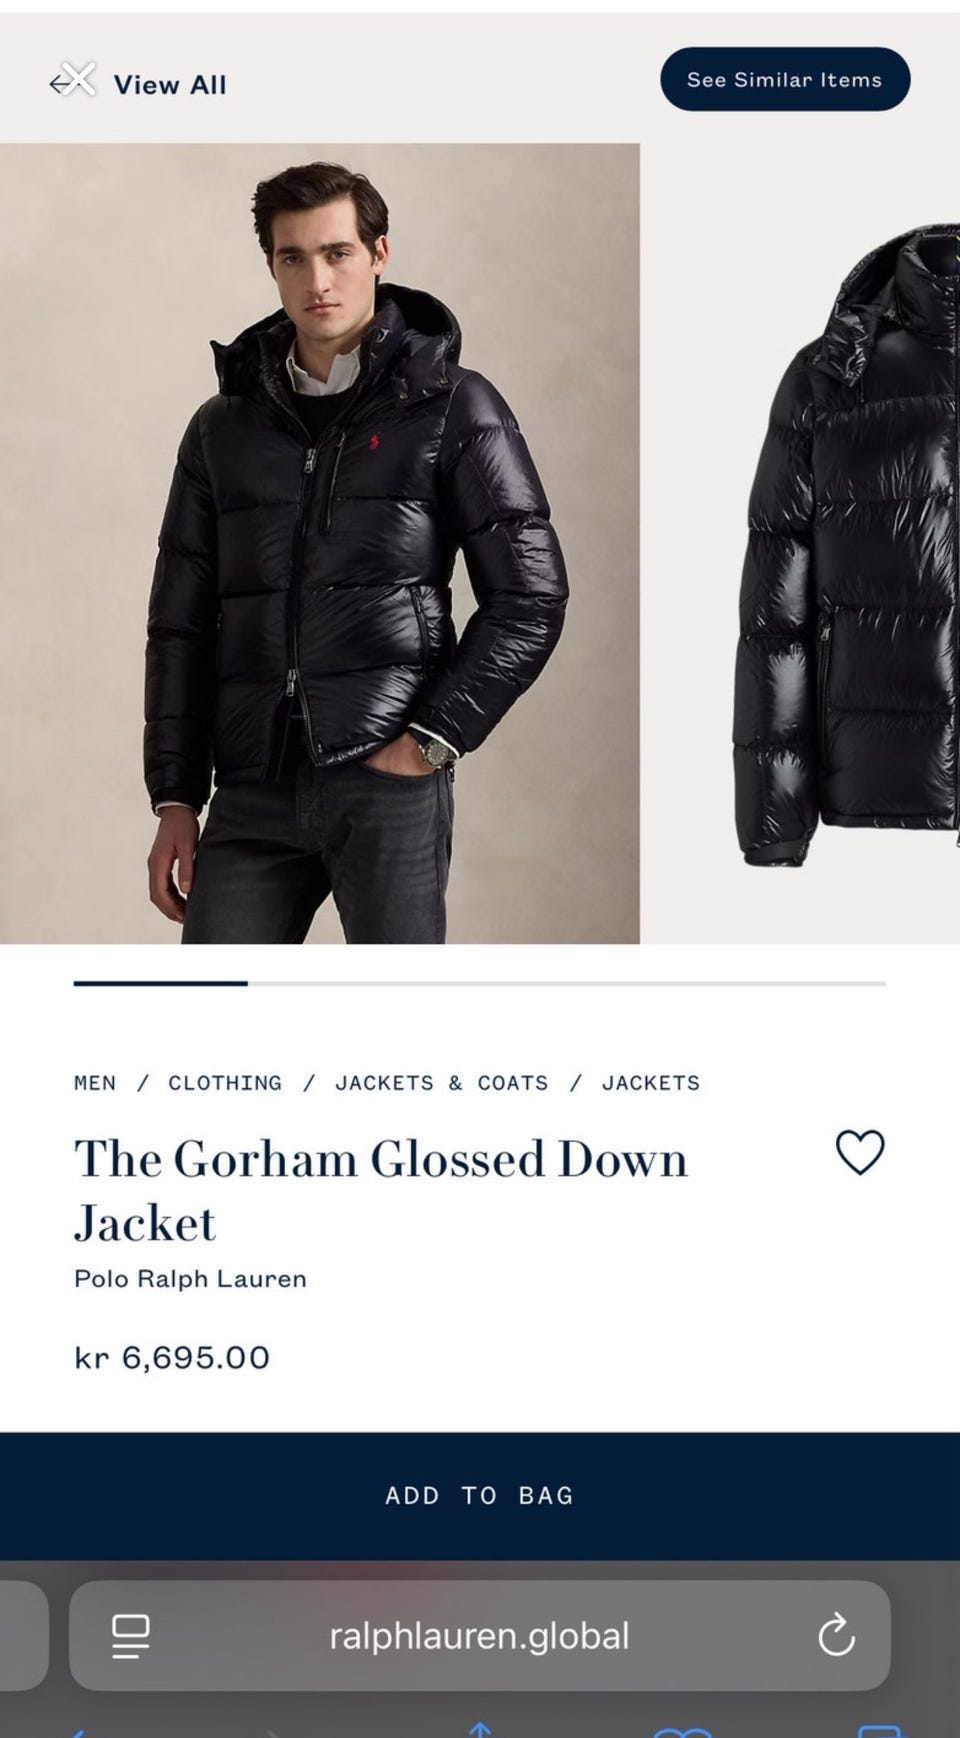Click ADD TO BAG button
This screenshot has height=1738, width=960.
tap(480, 1496)
